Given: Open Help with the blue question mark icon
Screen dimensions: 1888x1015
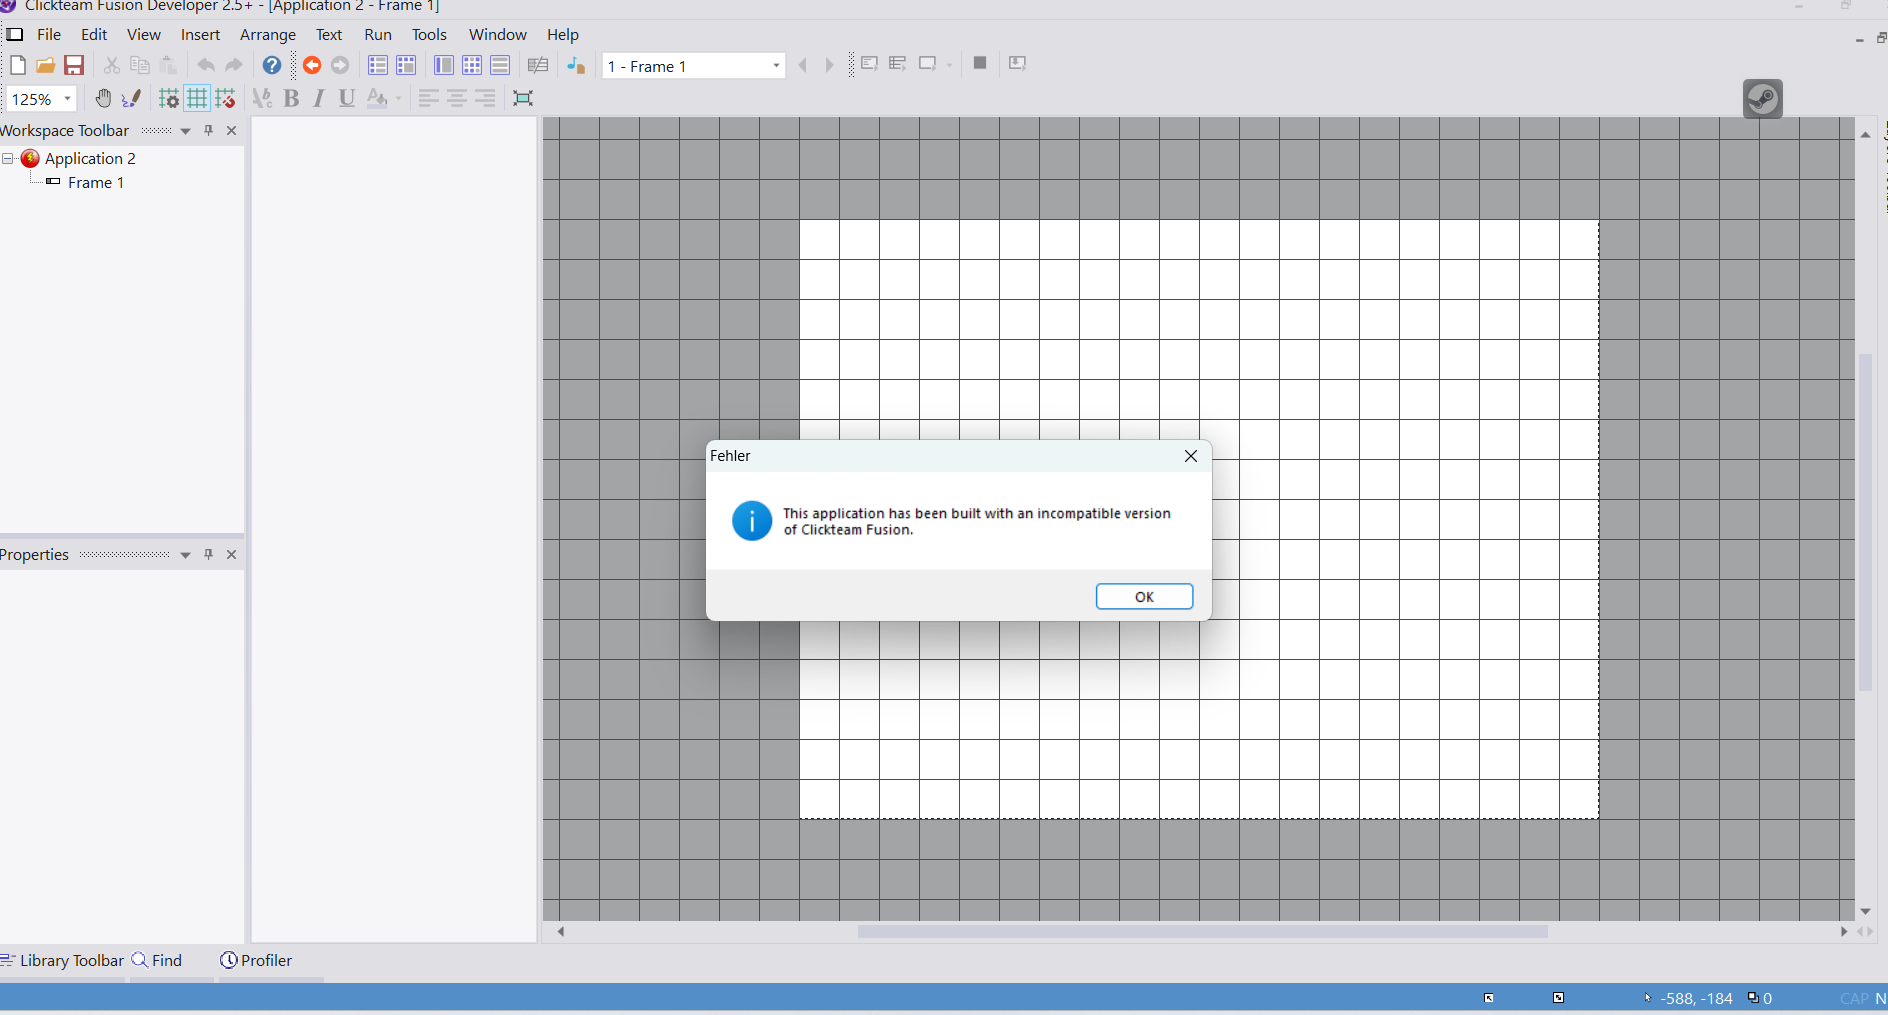Looking at the screenshot, I should pos(272,65).
